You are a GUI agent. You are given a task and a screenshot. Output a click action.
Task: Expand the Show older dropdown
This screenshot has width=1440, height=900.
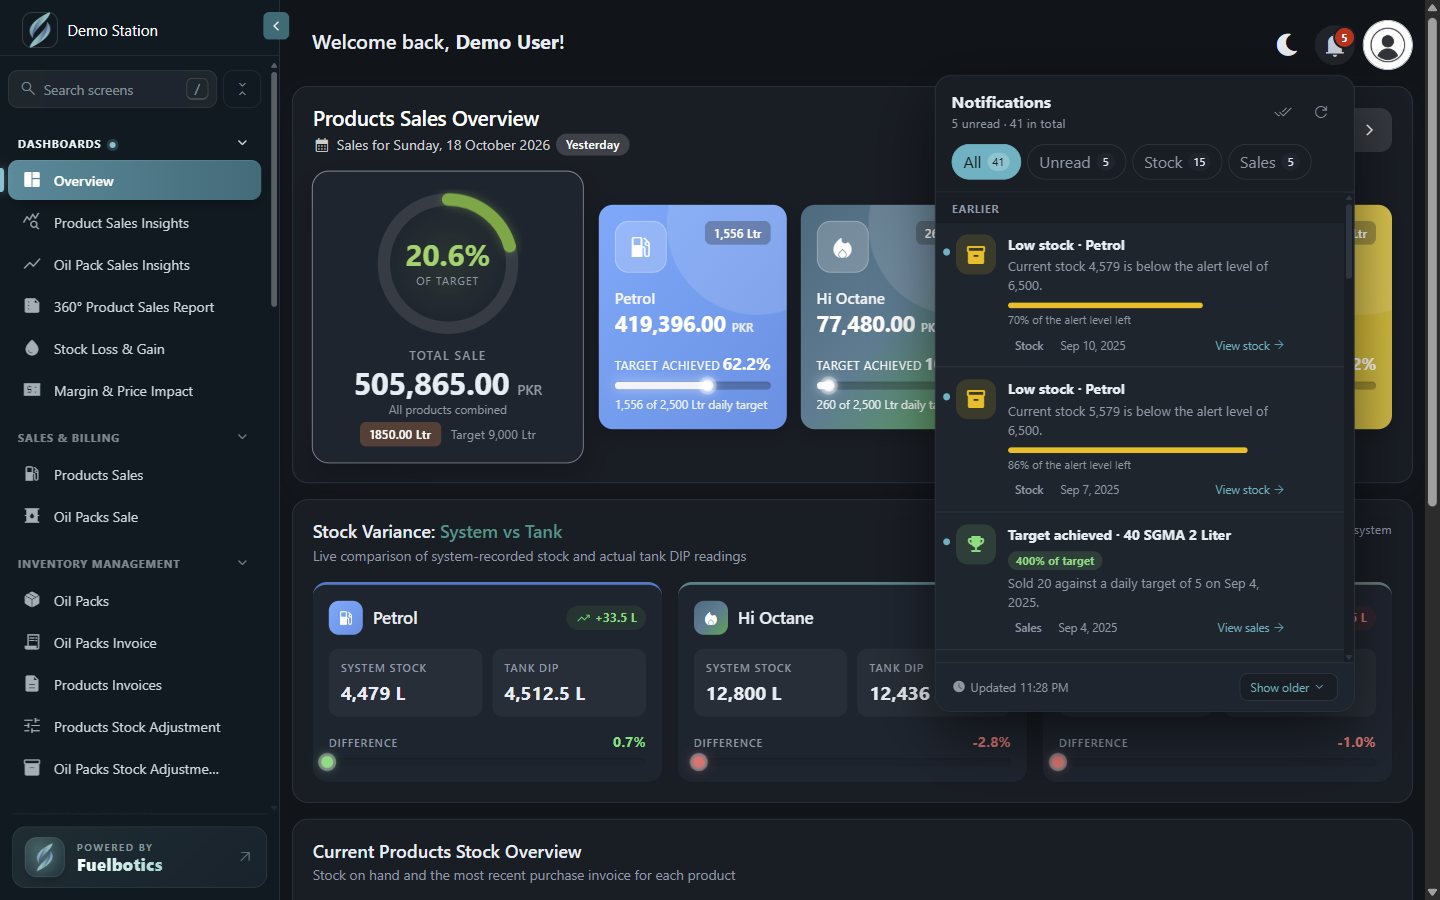point(1287,688)
